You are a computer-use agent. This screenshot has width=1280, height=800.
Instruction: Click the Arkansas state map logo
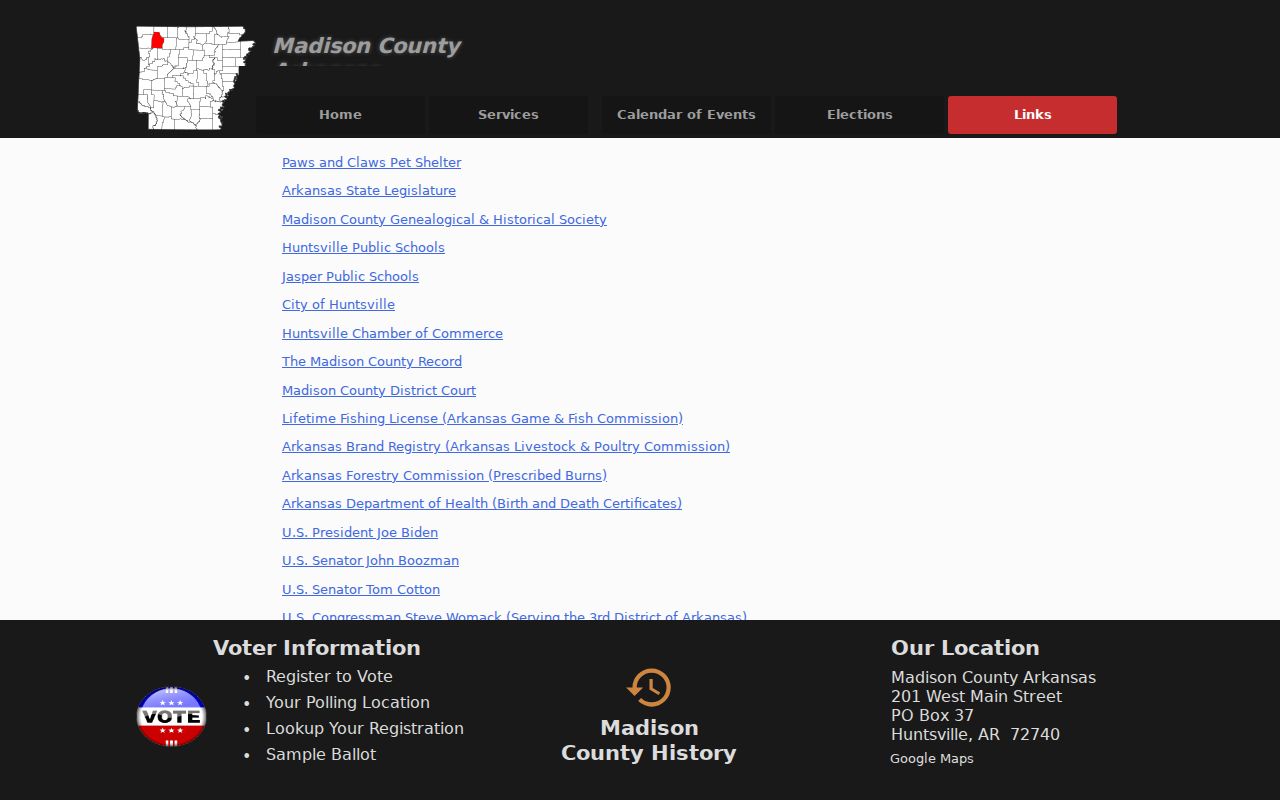click(x=195, y=78)
